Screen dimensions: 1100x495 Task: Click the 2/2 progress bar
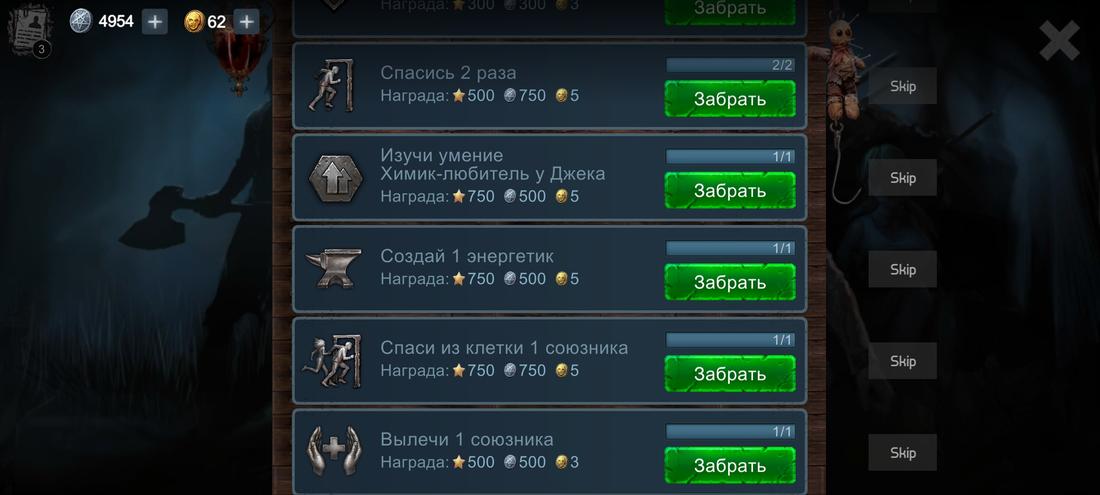(730, 65)
